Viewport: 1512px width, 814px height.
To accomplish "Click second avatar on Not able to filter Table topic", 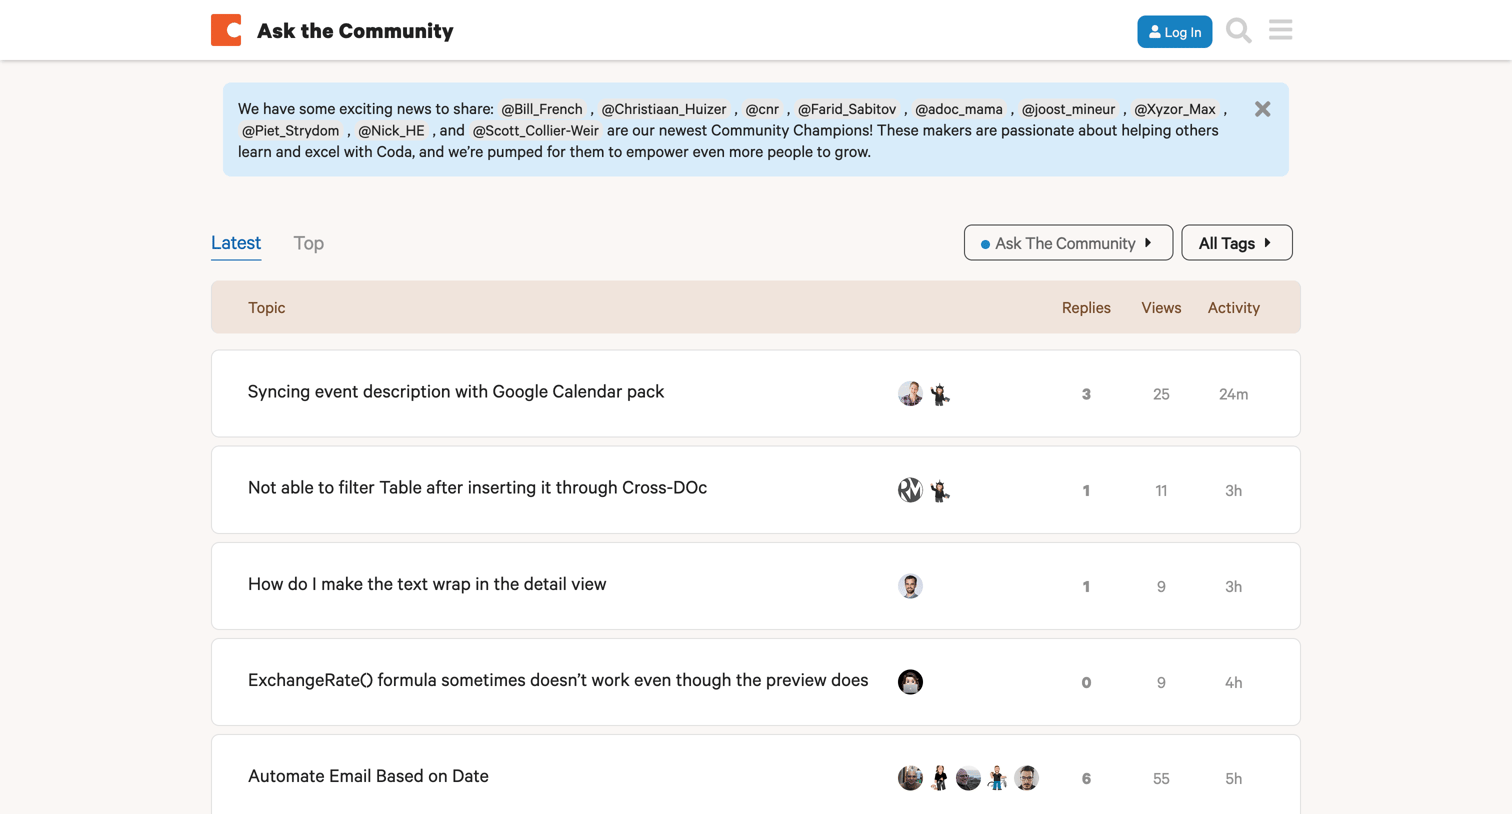I will [939, 490].
